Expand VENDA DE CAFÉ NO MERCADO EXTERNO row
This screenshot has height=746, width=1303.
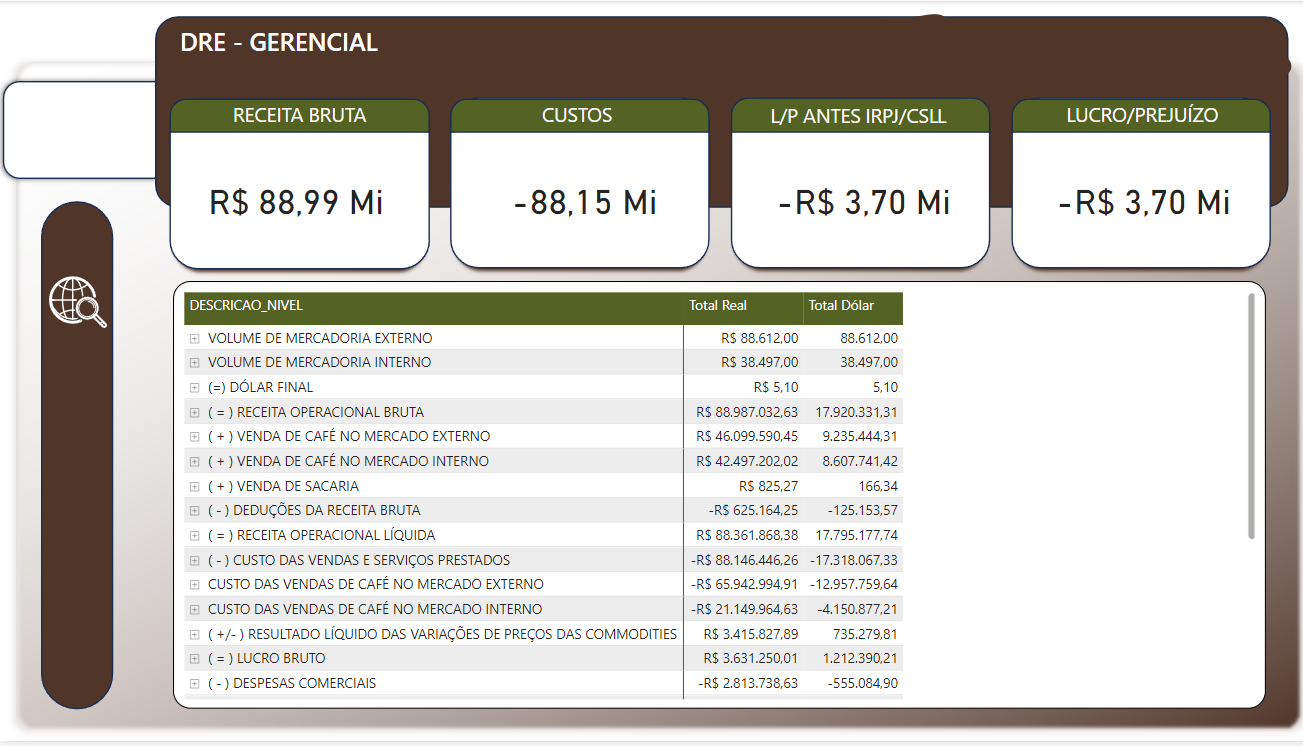[195, 437]
